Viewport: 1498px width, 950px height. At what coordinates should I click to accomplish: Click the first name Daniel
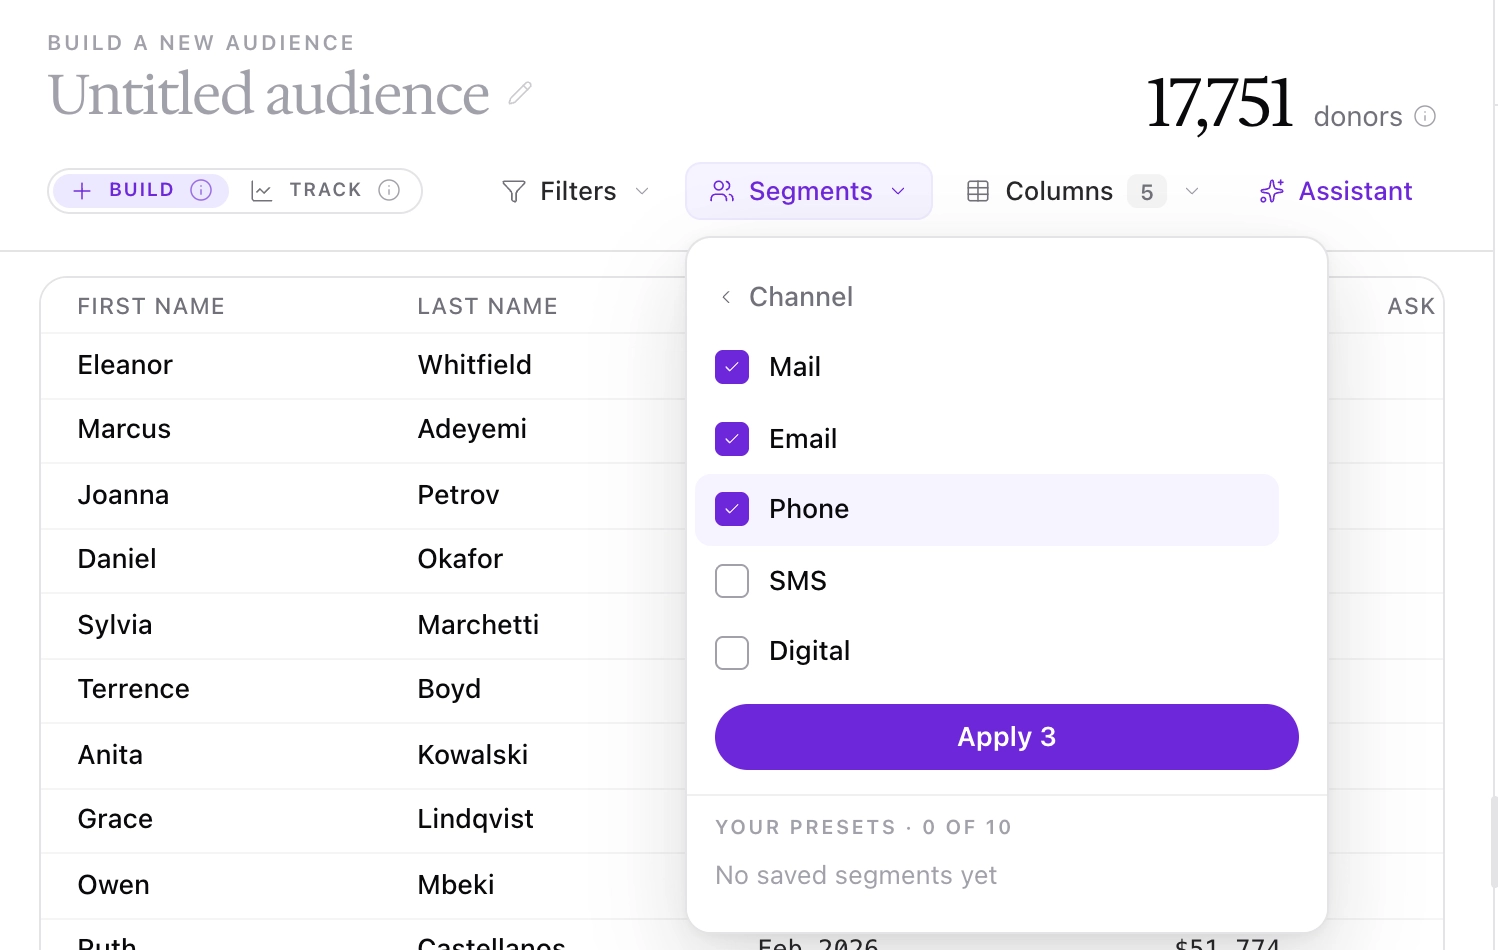[x=117, y=559]
